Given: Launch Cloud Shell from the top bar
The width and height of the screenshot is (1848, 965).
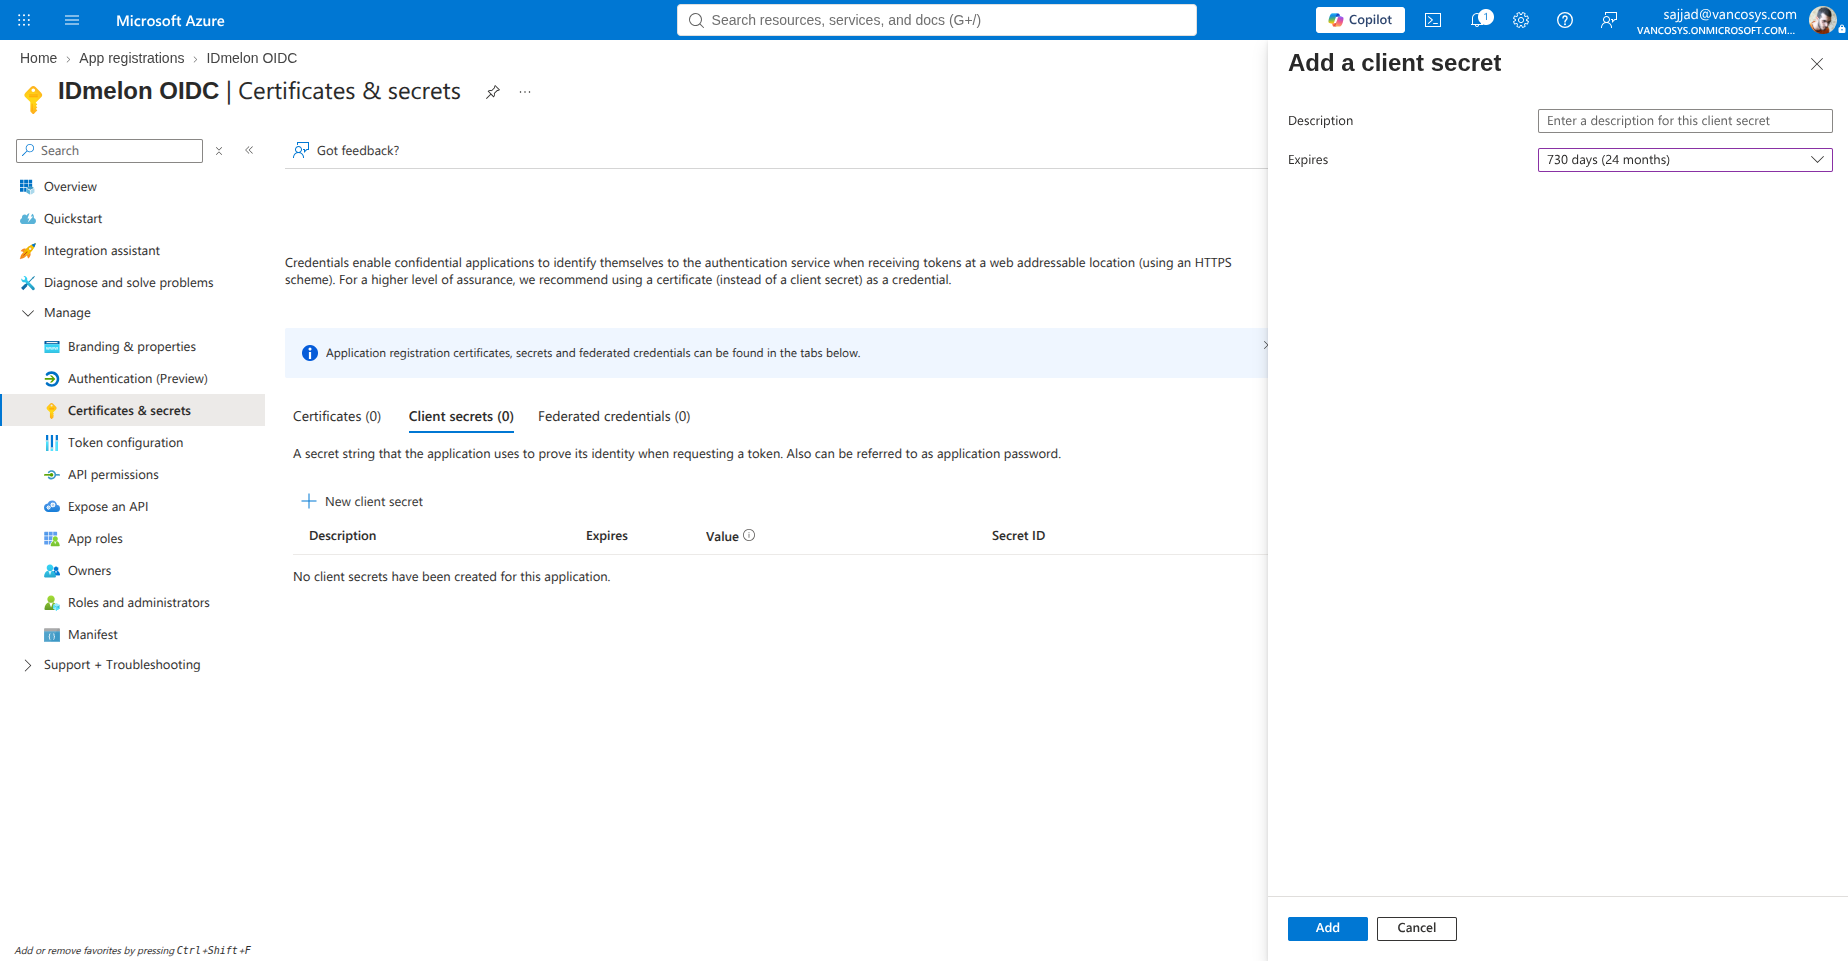Looking at the screenshot, I should click(x=1433, y=20).
